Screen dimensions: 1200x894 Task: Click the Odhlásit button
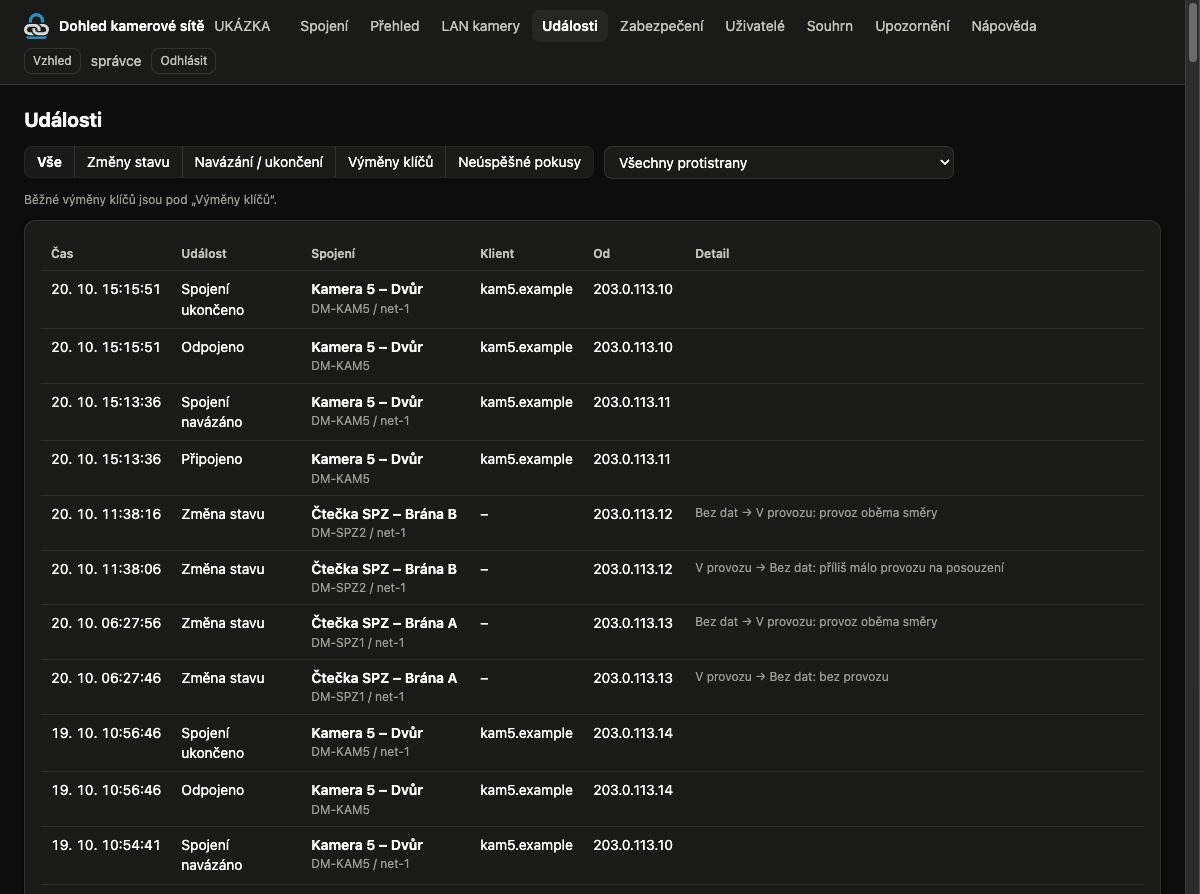click(184, 61)
